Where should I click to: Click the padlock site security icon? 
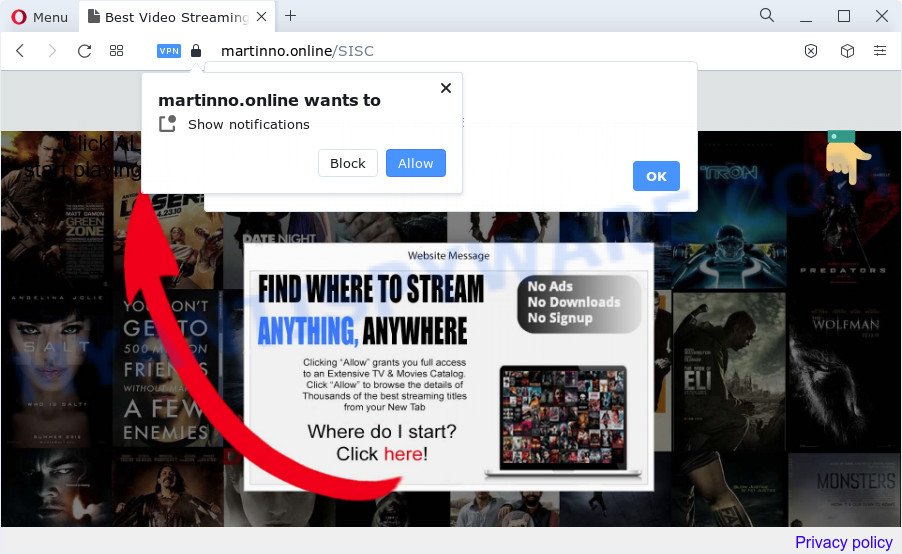click(x=196, y=51)
